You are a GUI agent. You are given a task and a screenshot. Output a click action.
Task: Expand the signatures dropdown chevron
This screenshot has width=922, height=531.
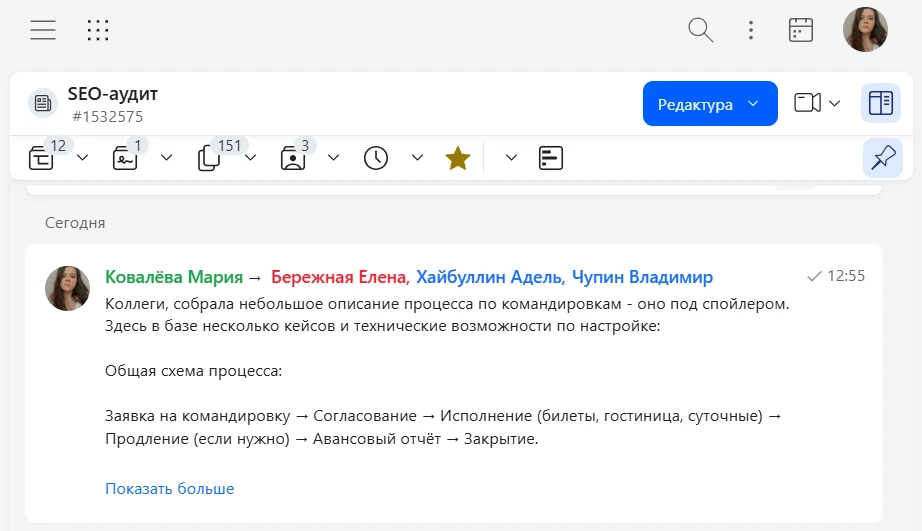(166, 158)
